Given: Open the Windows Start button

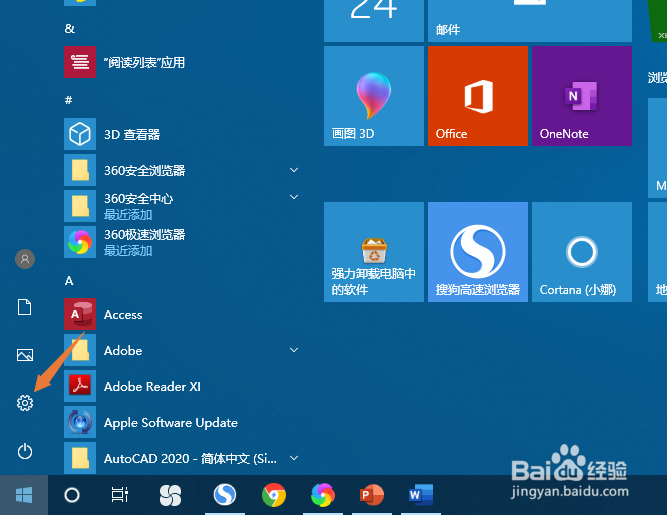Looking at the screenshot, I should [x=24, y=495].
